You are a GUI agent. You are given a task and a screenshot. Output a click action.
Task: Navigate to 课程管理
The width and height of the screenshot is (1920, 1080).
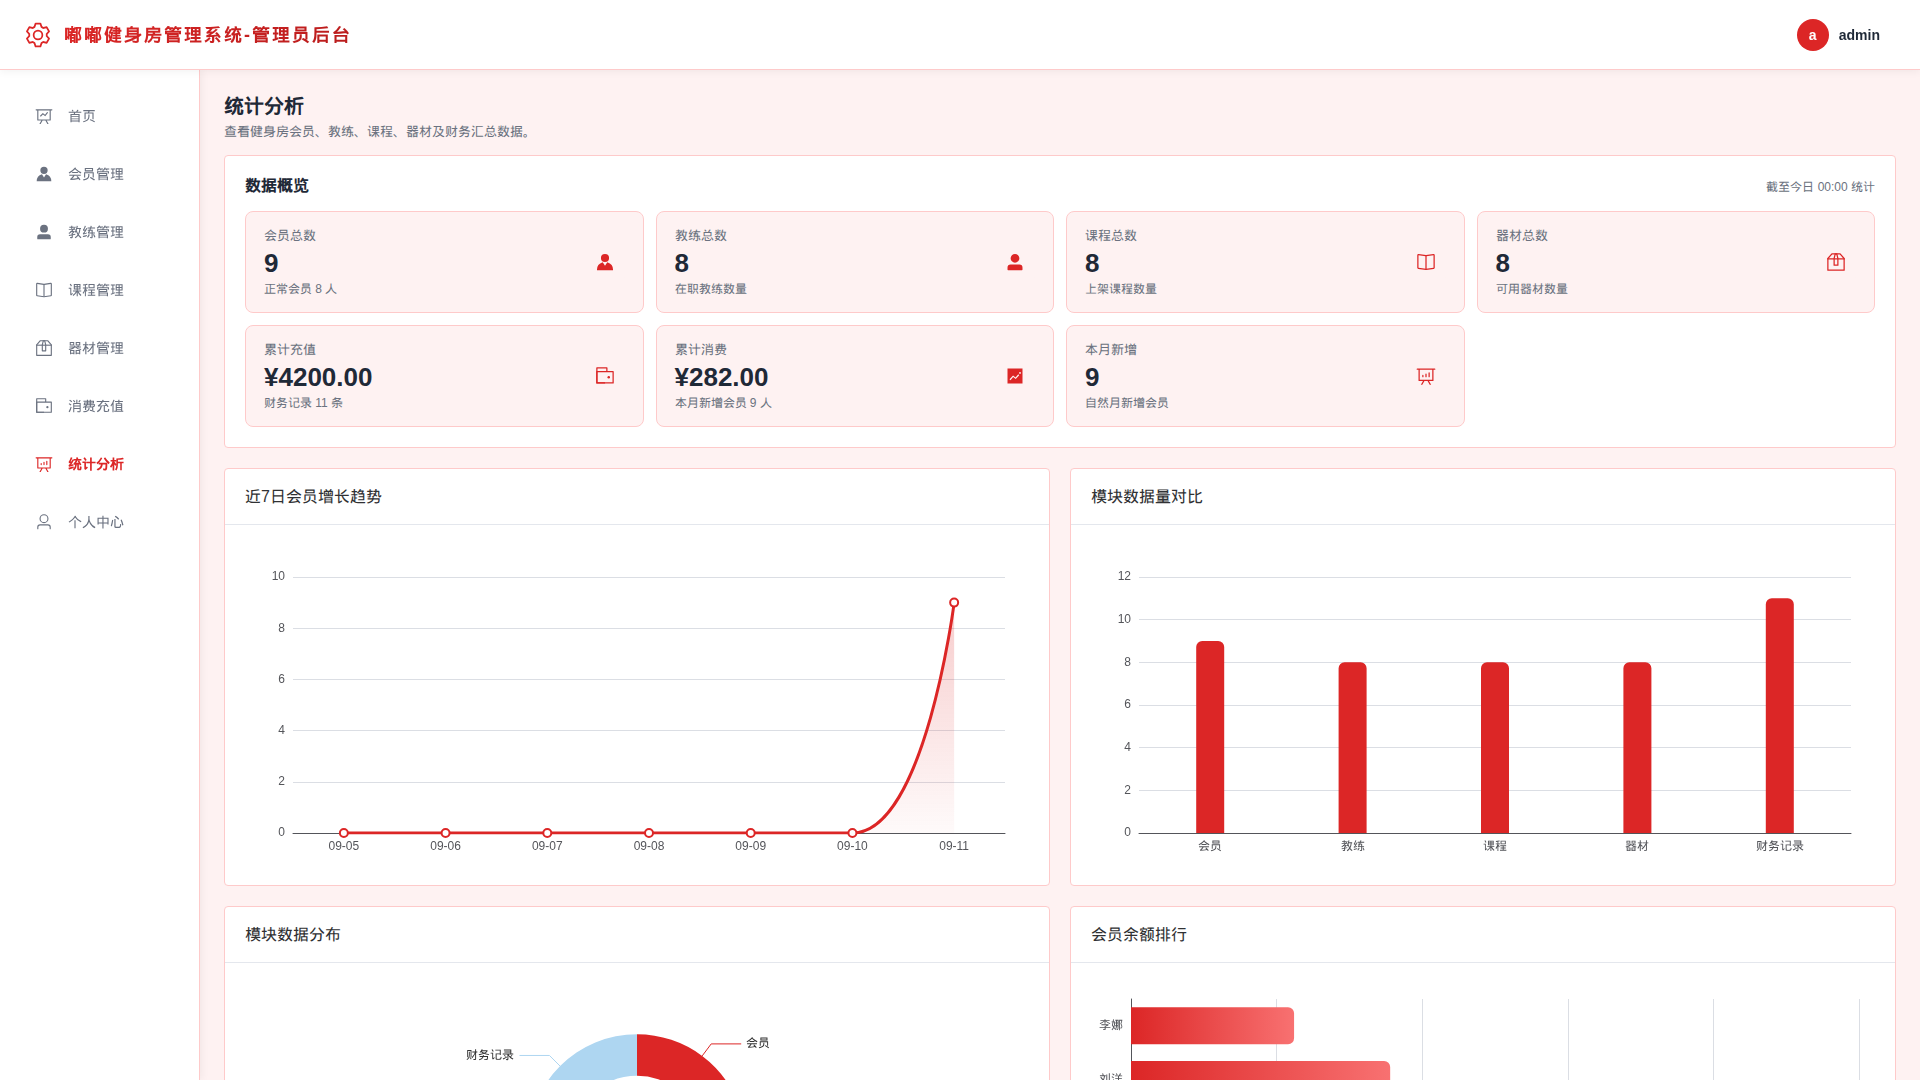tap(100, 290)
